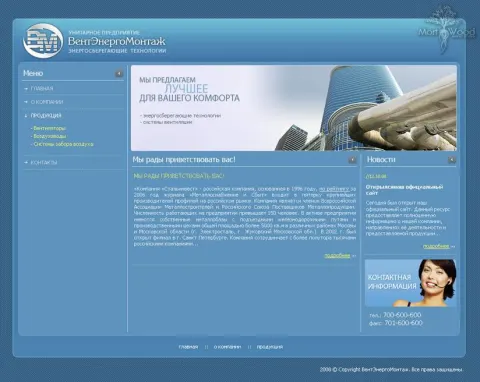Click the arrow icon beside КОНТАКТЫ

(x=26, y=163)
